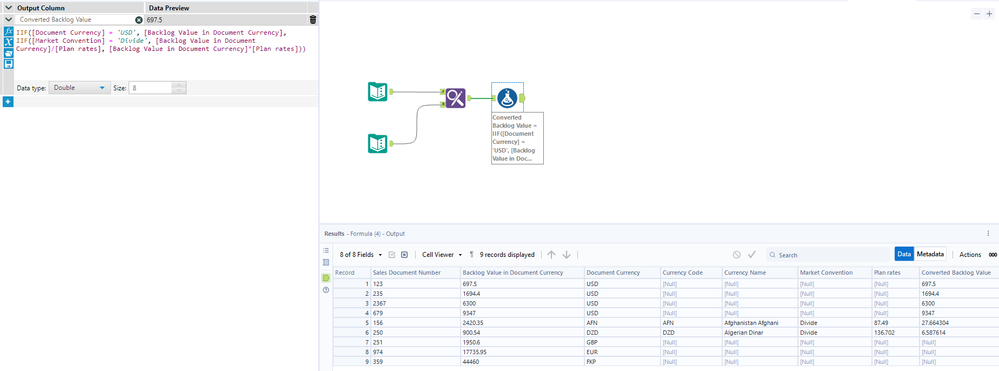Switch to the Metadata view tab
The height and width of the screenshot is (371, 999).
[930, 254]
